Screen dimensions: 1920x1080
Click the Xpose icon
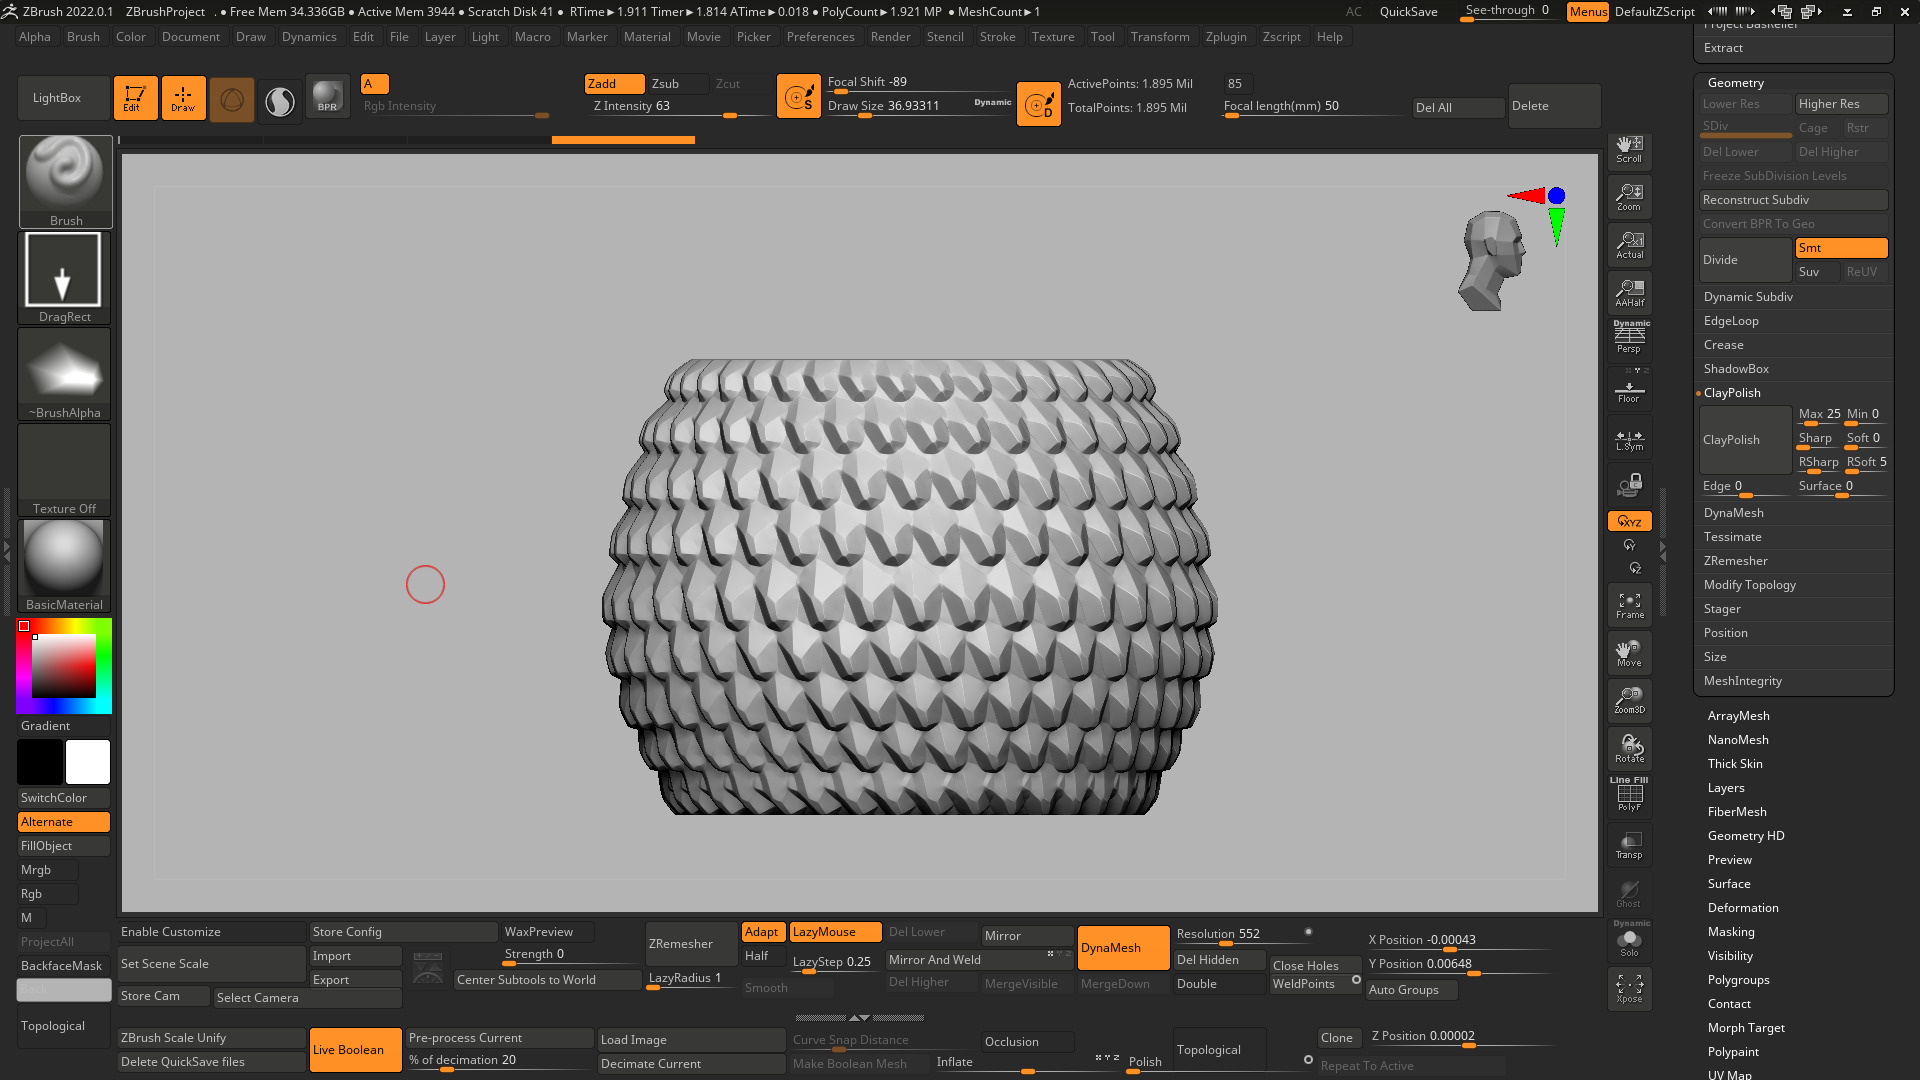[x=1629, y=989]
